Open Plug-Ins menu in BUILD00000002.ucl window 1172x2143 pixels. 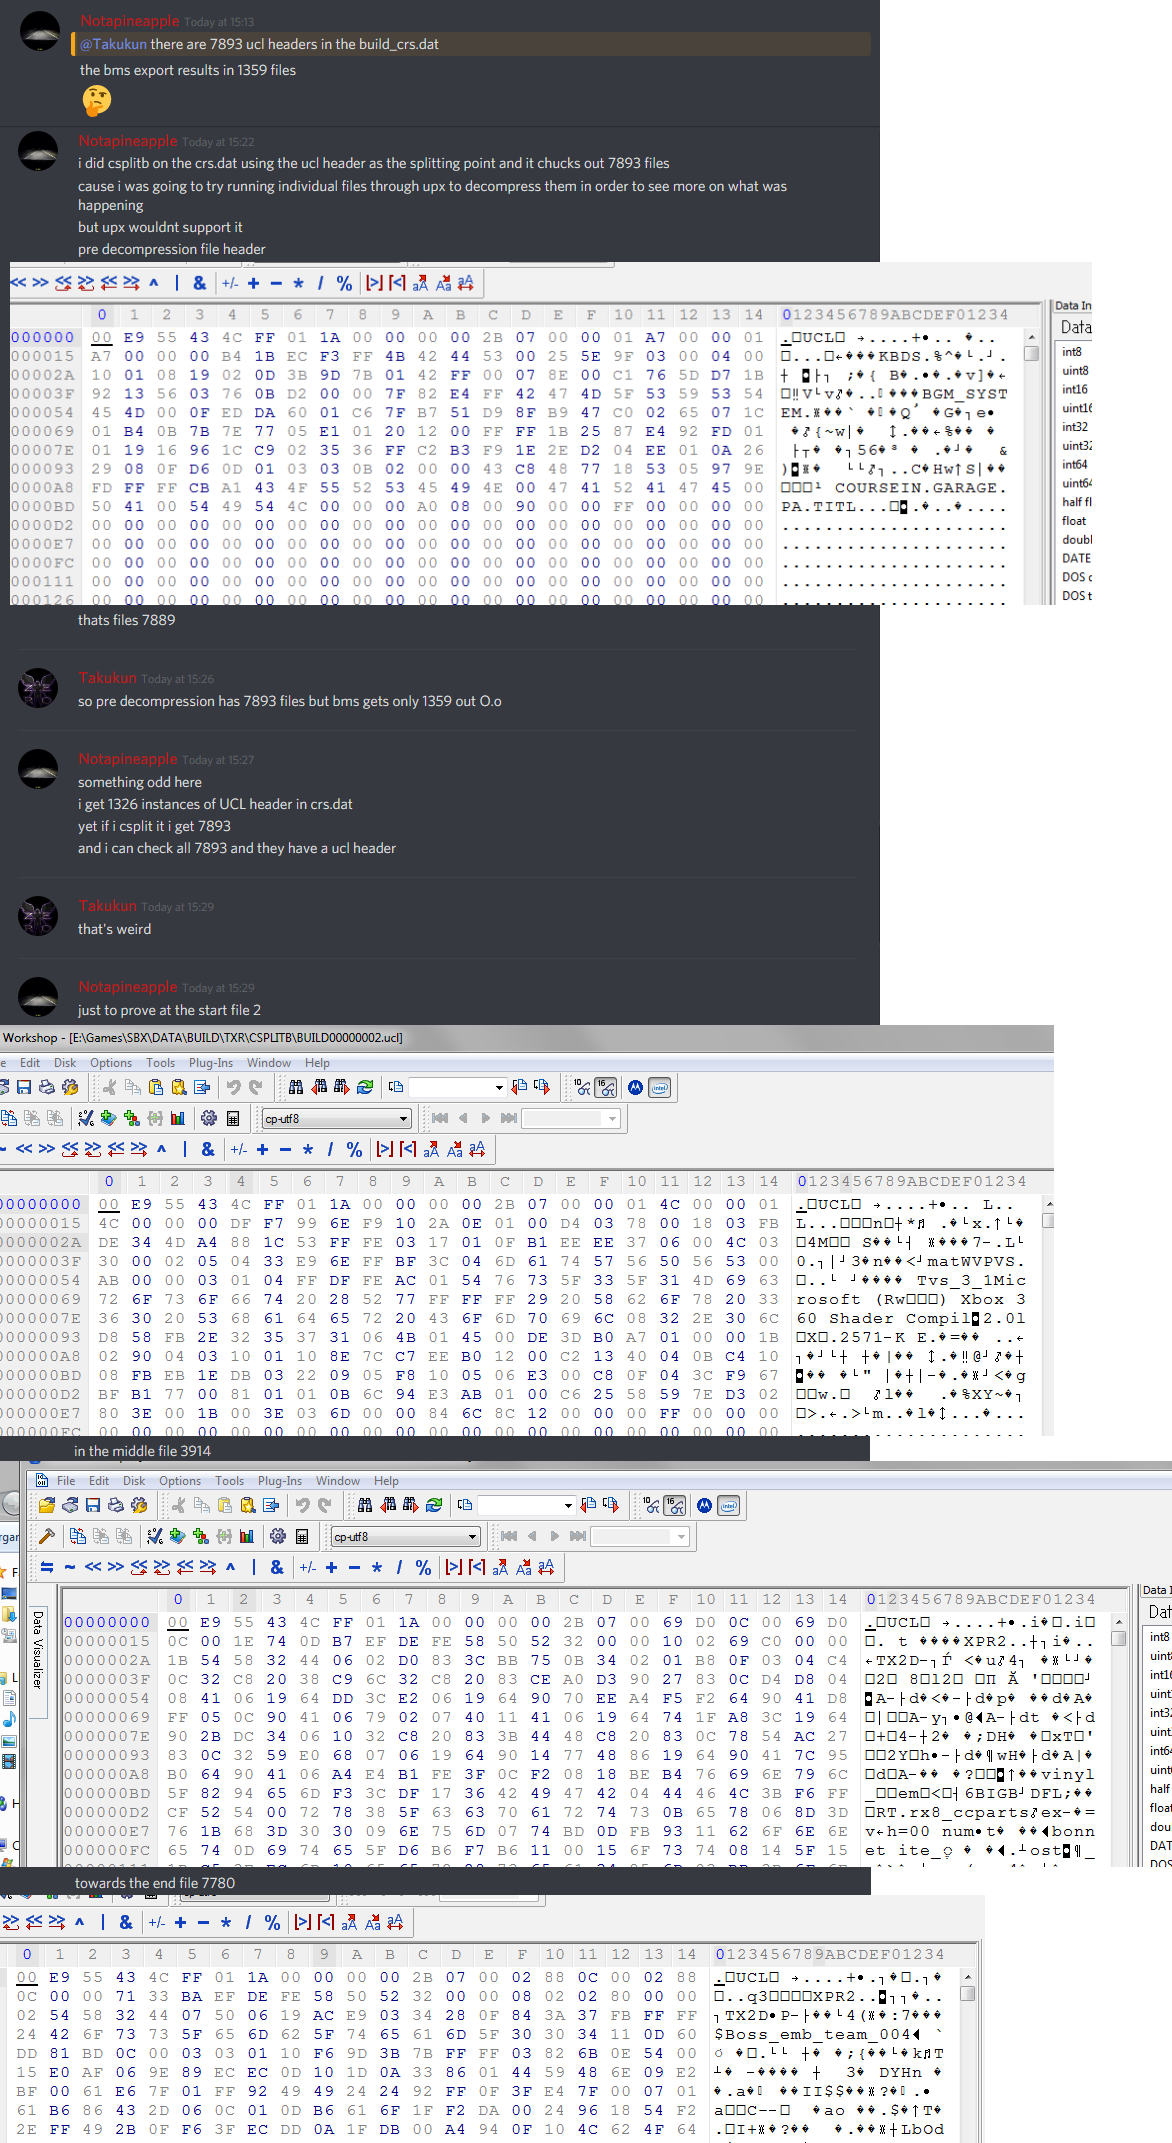click(x=211, y=1063)
